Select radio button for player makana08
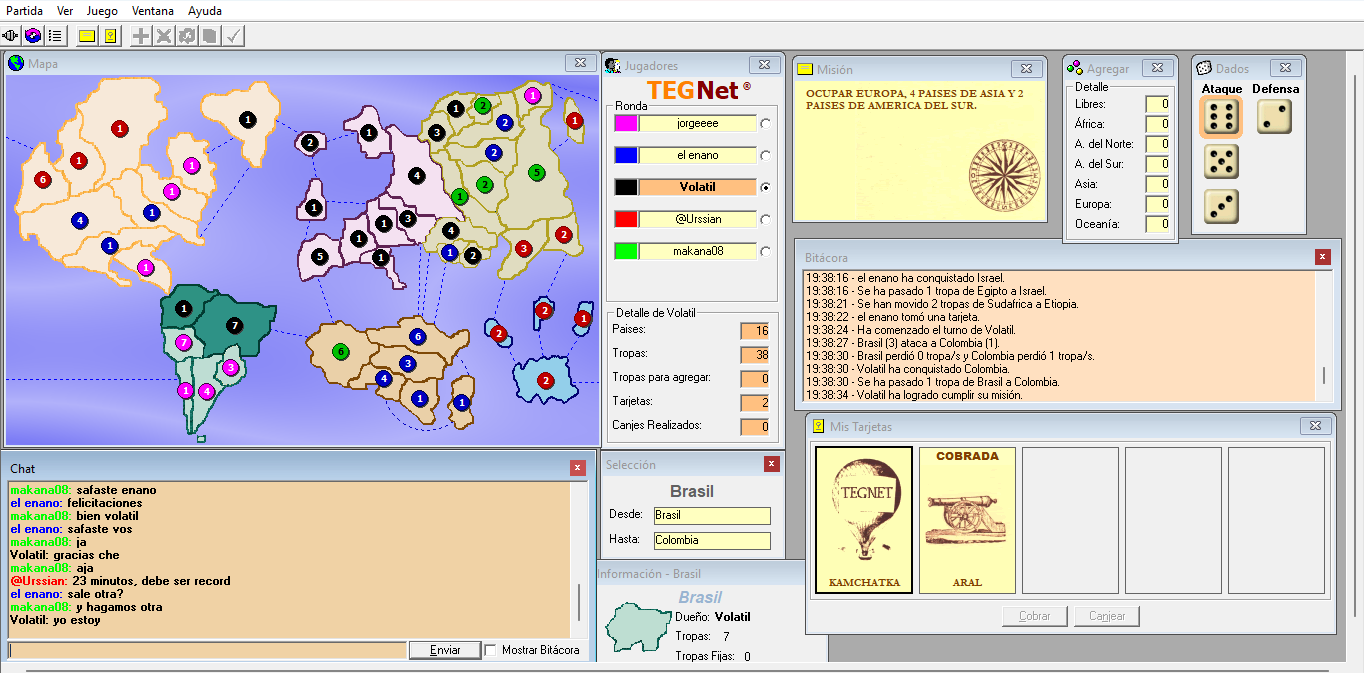Image resolution: width=1364 pixels, height=673 pixels. pos(766,252)
